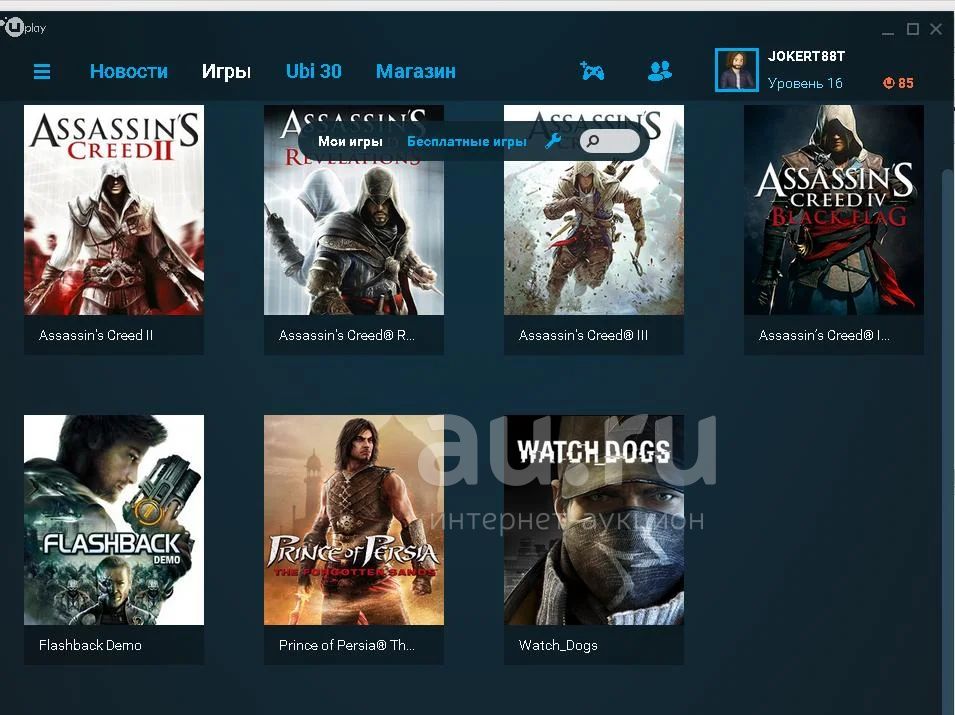Open the Assassin's Creed II cover
The height and width of the screenshot is (715, 955).
pyautogui.click(x=114, y=210)
